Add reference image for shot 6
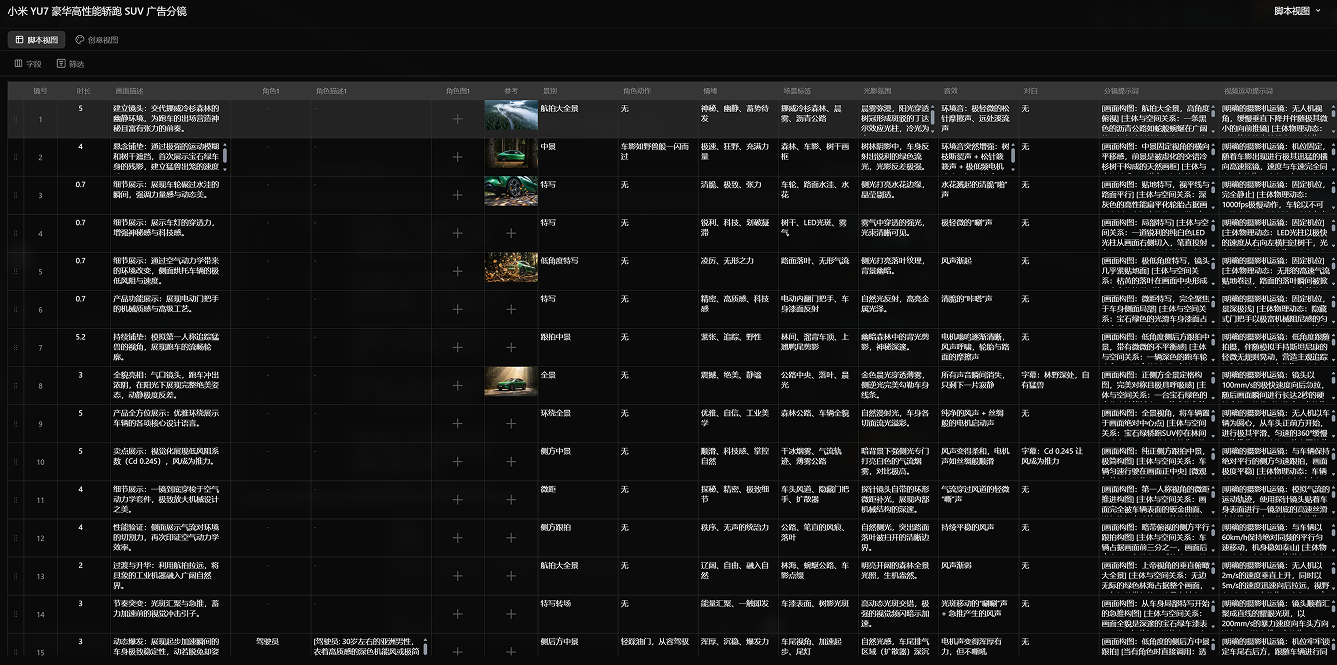The height and width of the screenshot is (665, 1337). pyautogui.click(x=511, y=309)
